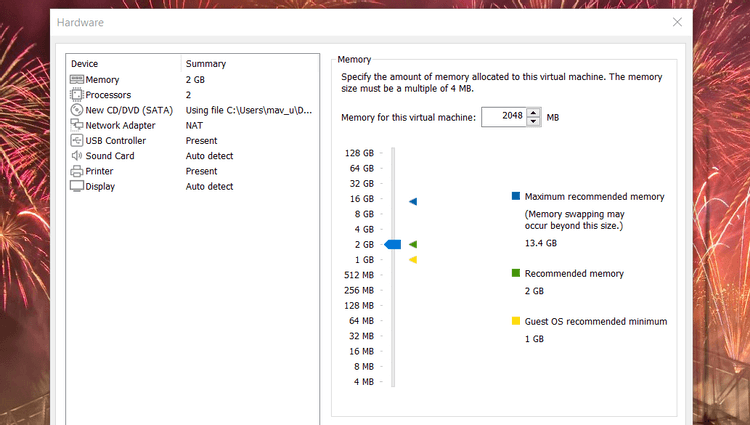Screen dimensions: 750x425
Task: Click the 8 GB slider scale label
Action: (364, 214)
